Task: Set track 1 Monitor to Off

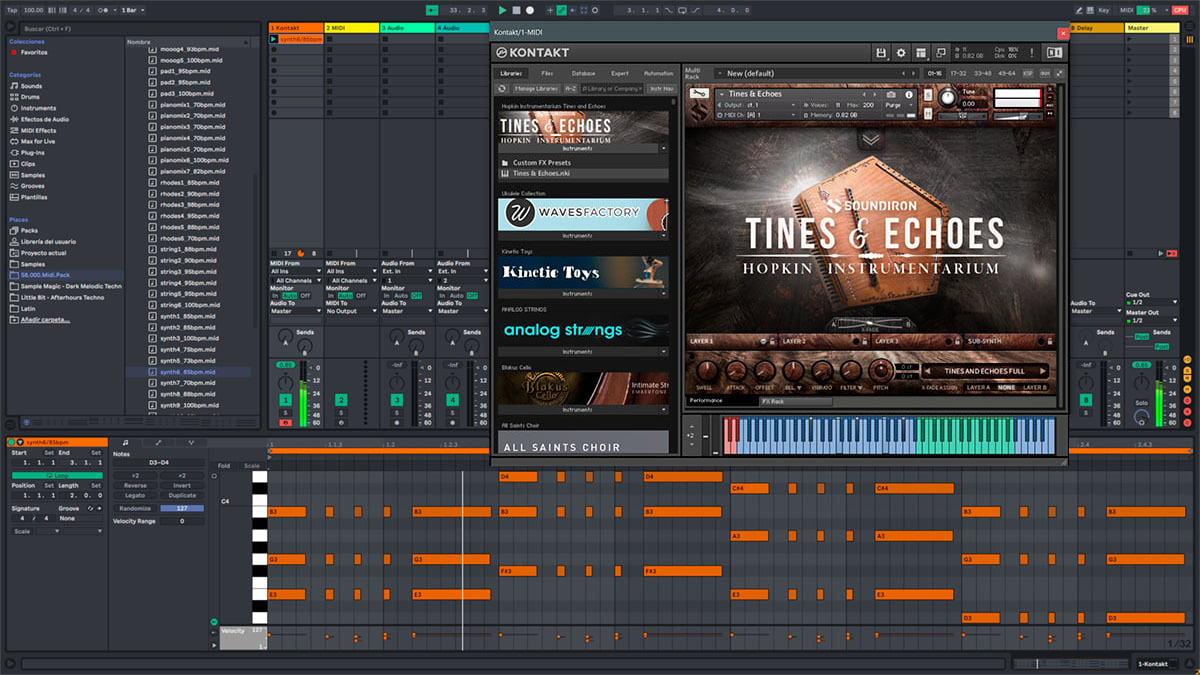Action: (x=305, y=296)
